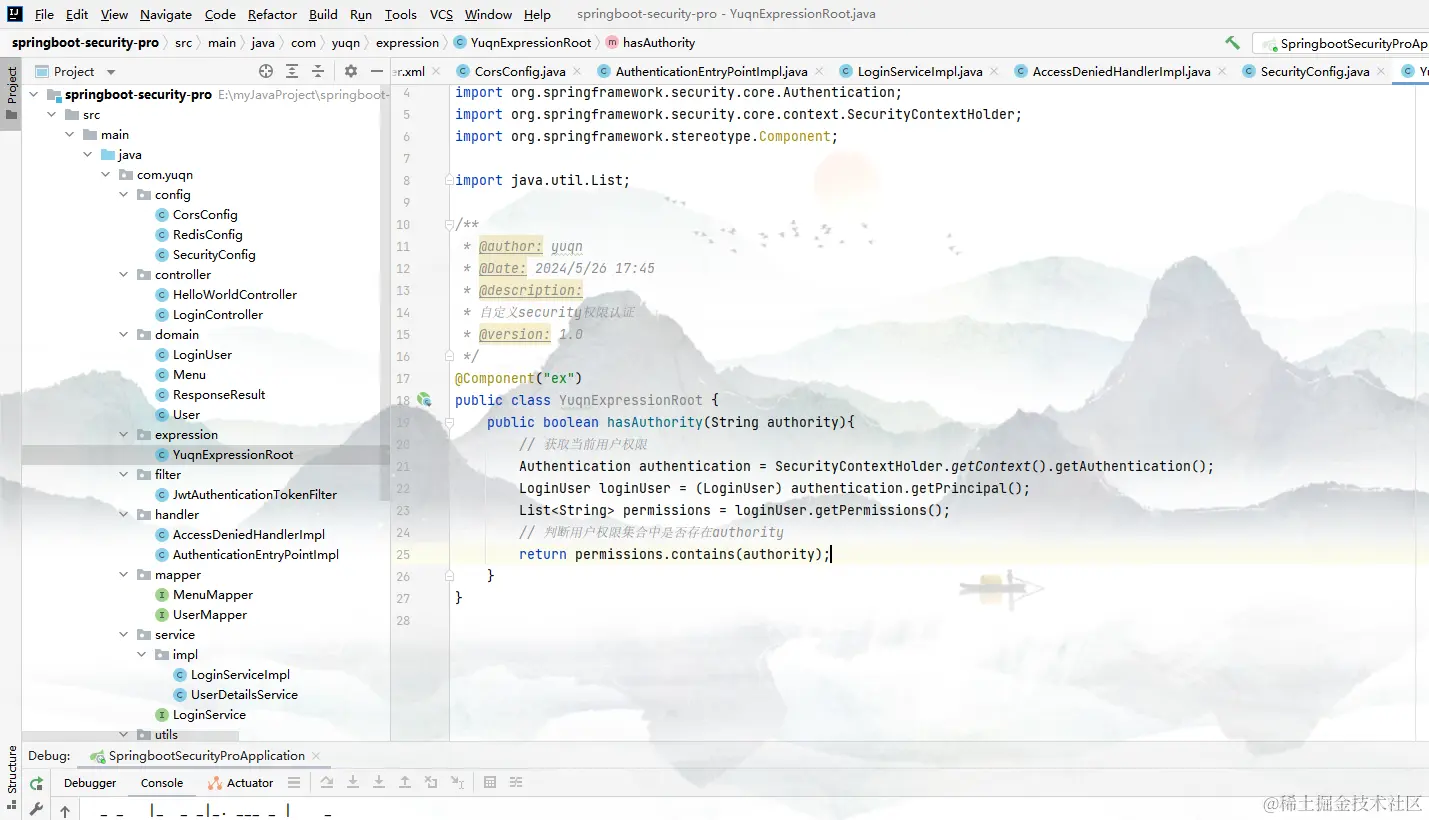
Task: Toggle the Project tool window stripe button
Action: pyautogui.click(x=11, y=93)
